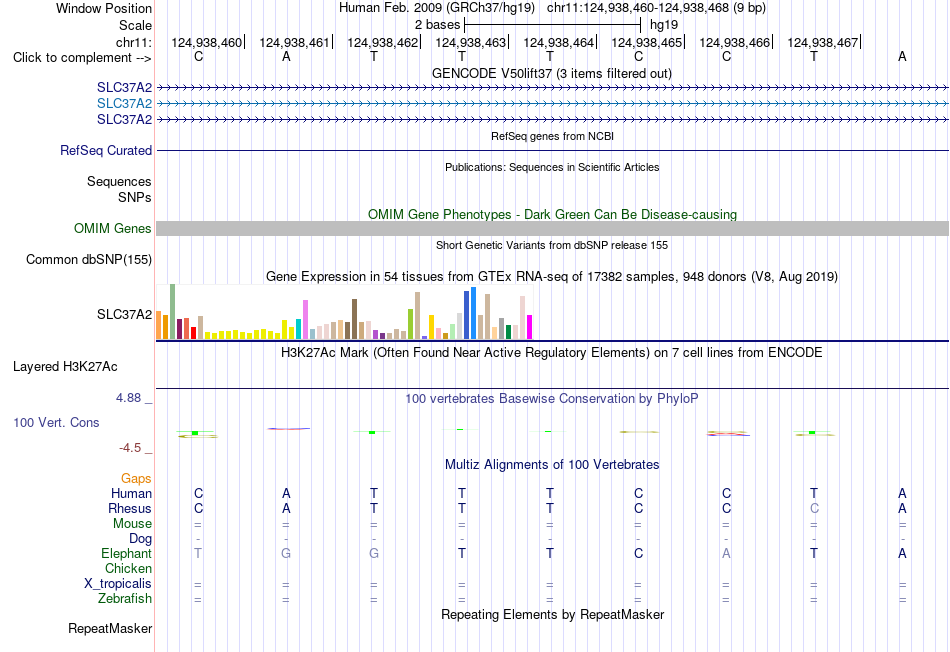The height and width of the screenshot is (652, 950).
Task: Click the magenta last GTEx expression bar
Action: tap(530, 327)
